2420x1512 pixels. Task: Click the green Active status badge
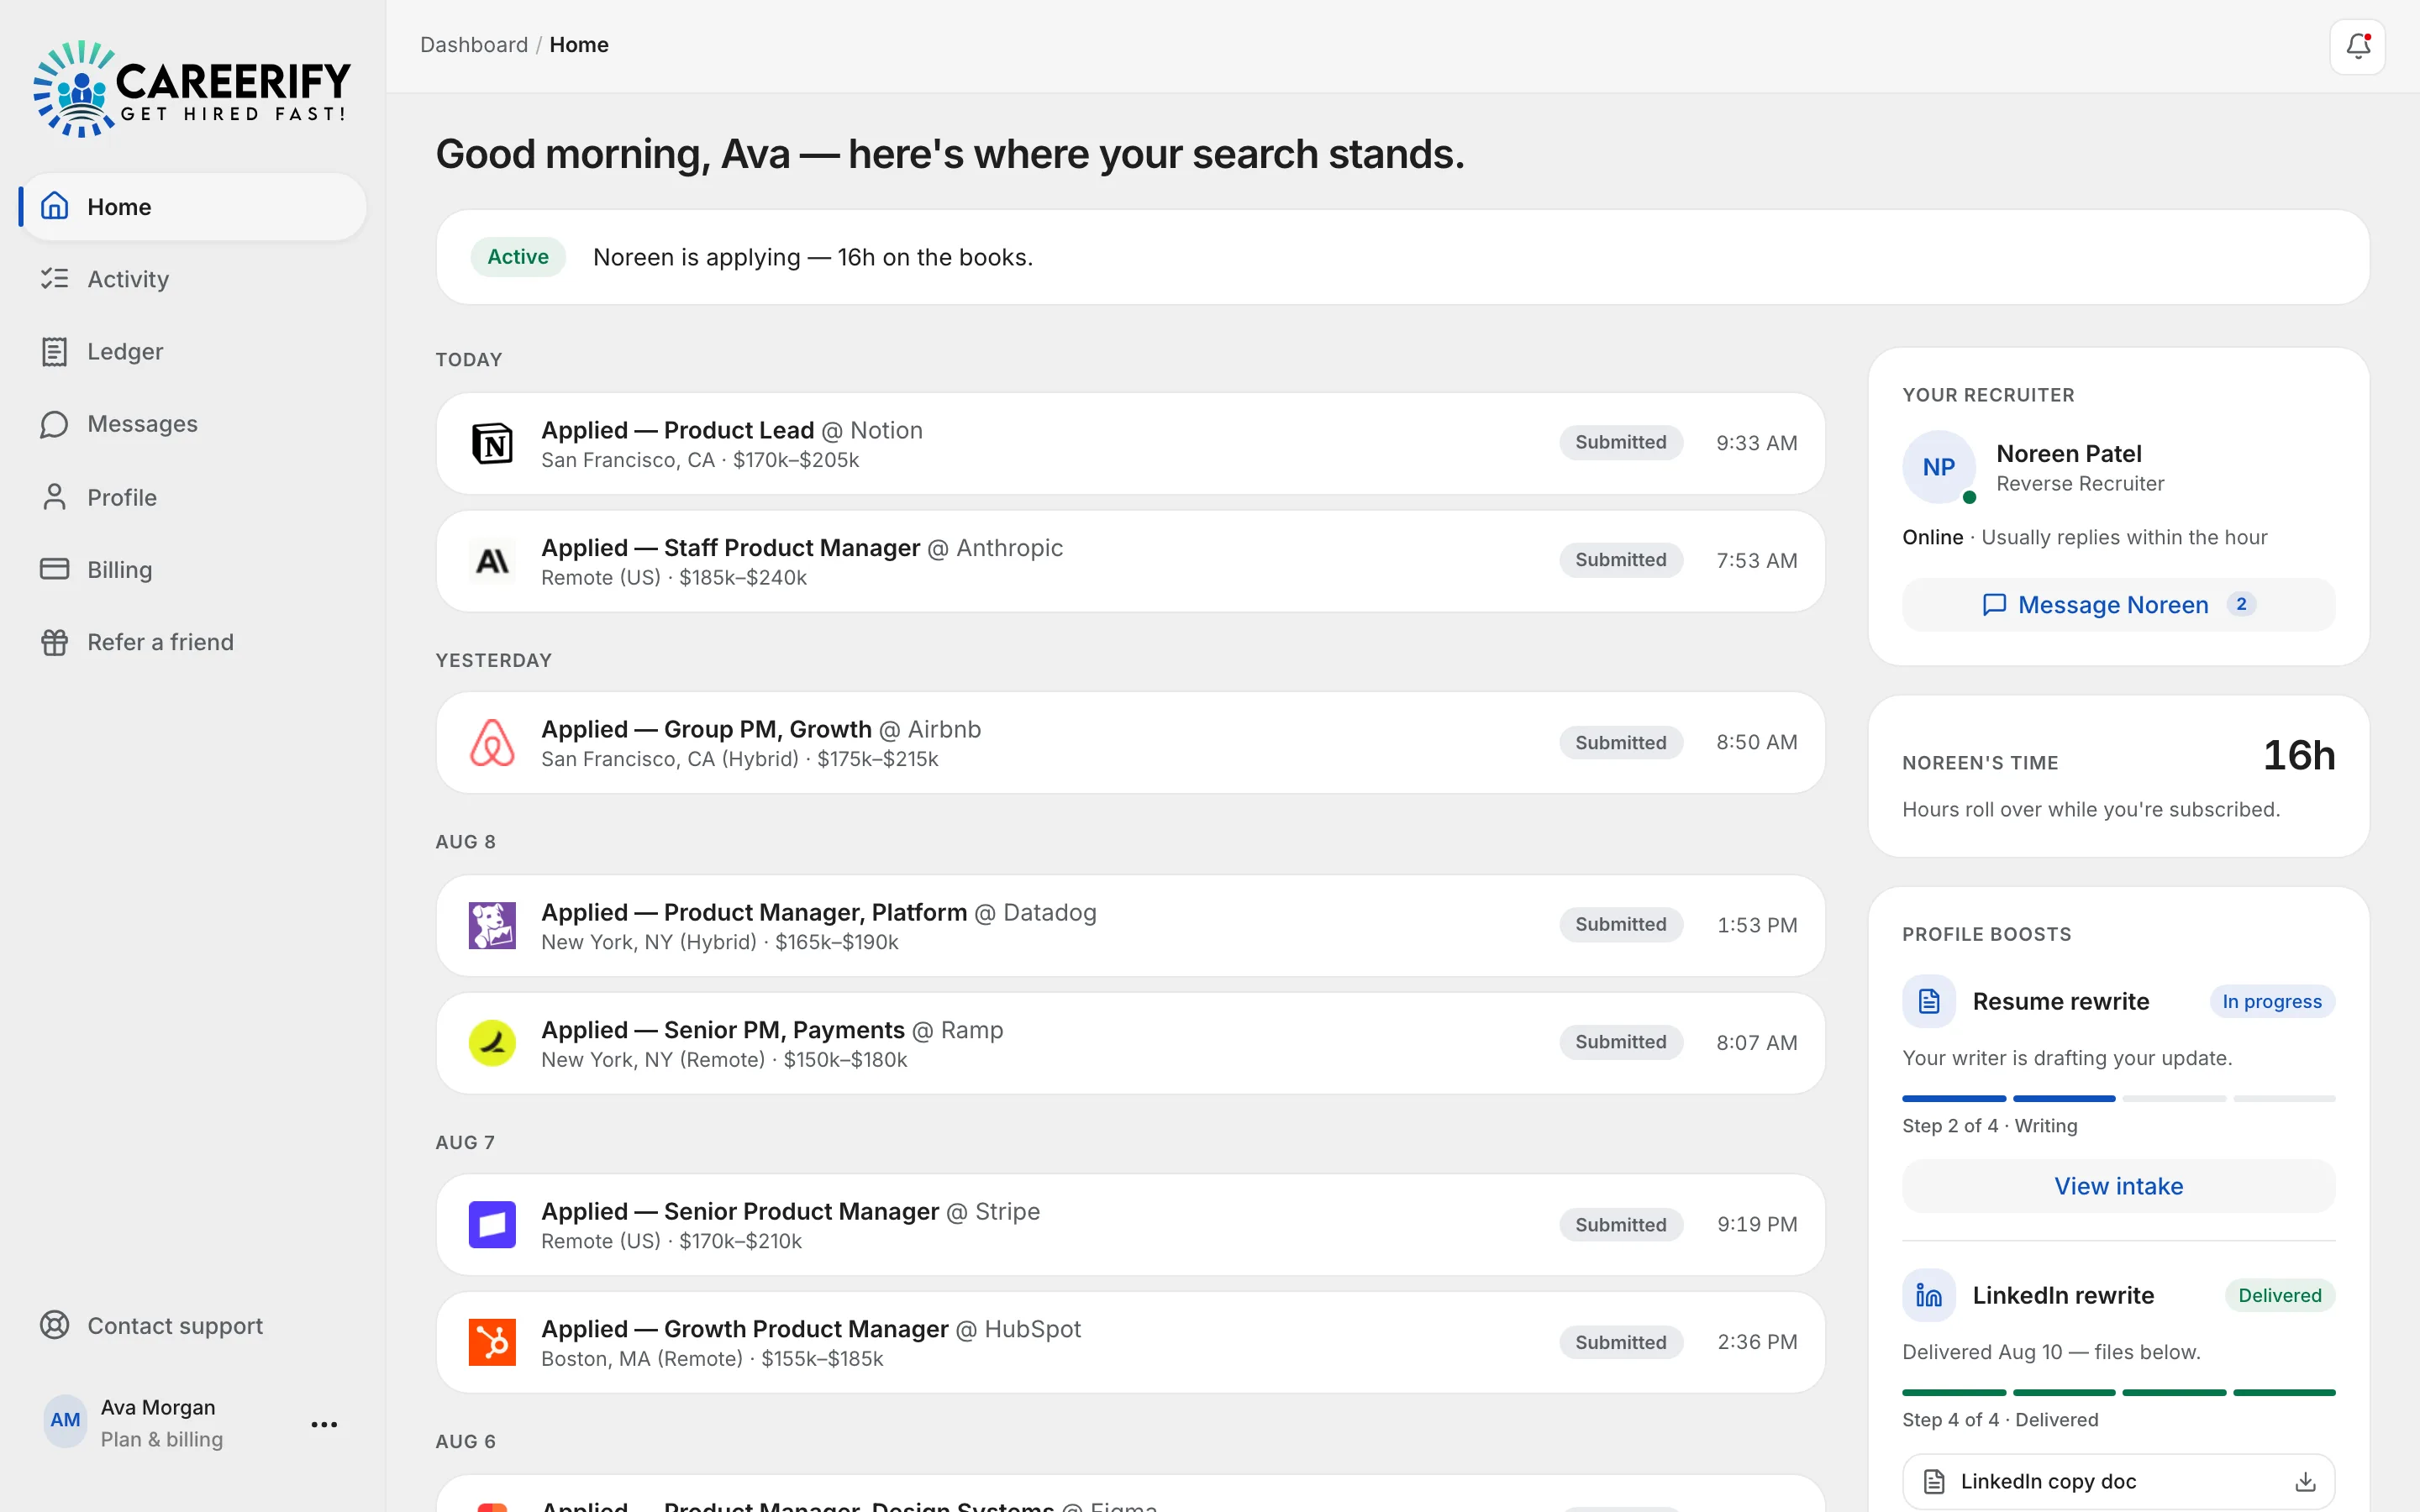click(x=518, y=257)
